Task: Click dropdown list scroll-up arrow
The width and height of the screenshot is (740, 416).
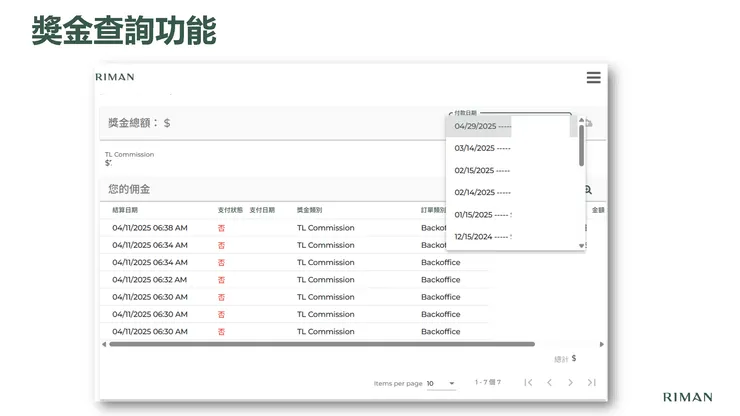Action: (x=581, y=120)
